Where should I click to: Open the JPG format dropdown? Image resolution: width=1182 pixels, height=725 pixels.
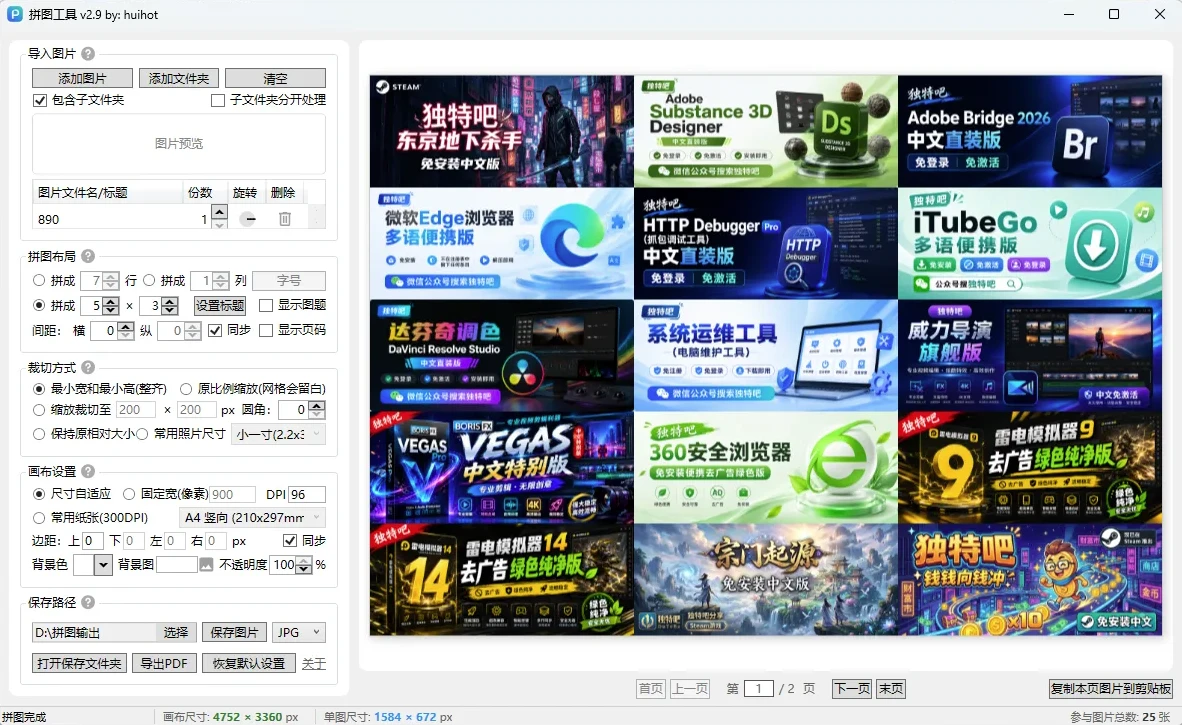pos(299,632)
